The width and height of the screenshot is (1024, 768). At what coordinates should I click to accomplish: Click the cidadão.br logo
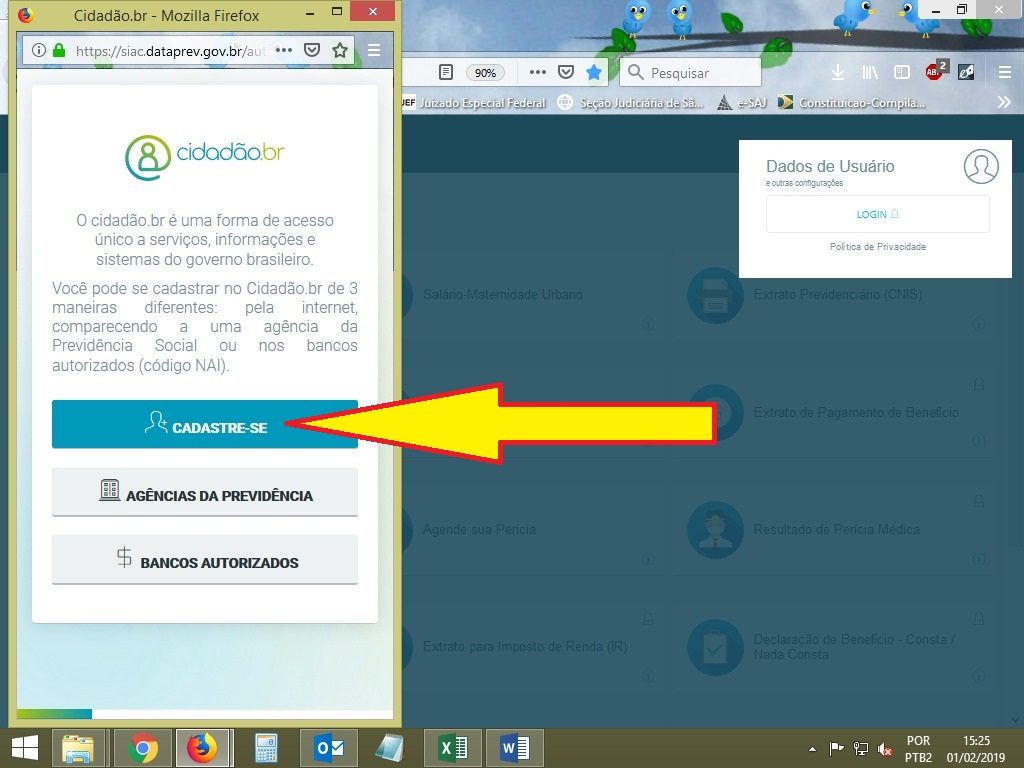coord(204,157)
